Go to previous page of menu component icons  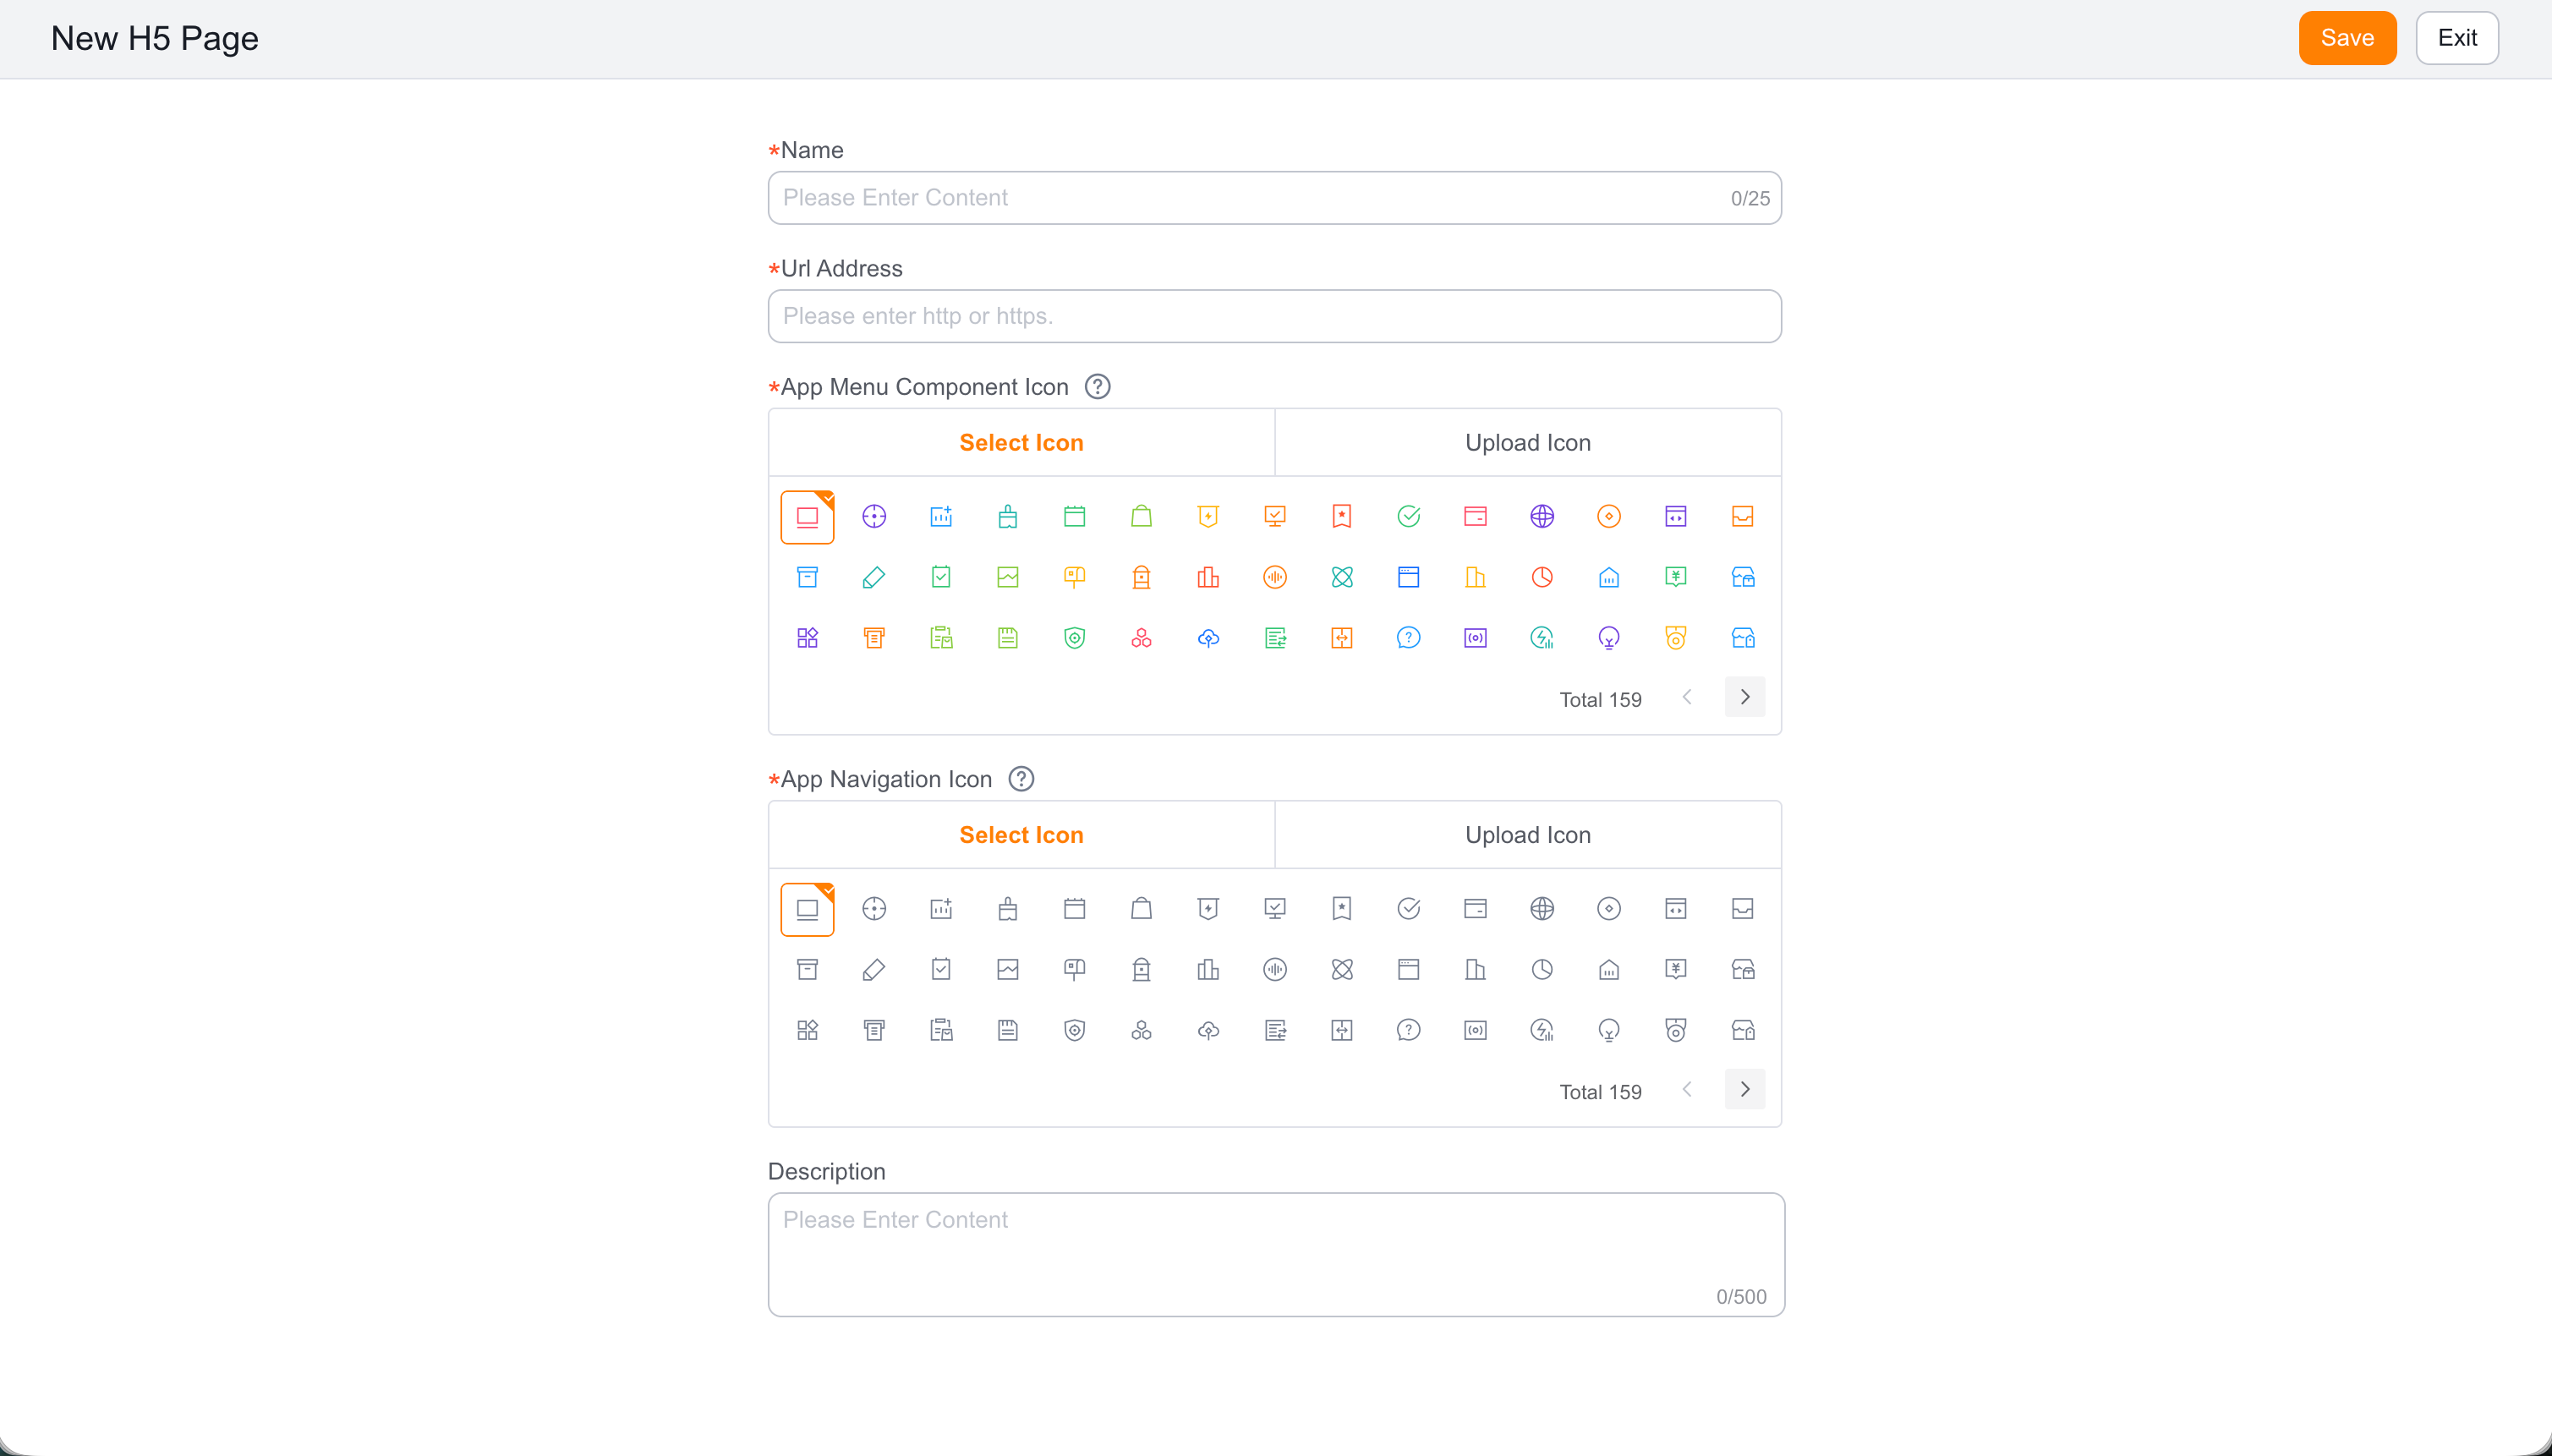1686,697
